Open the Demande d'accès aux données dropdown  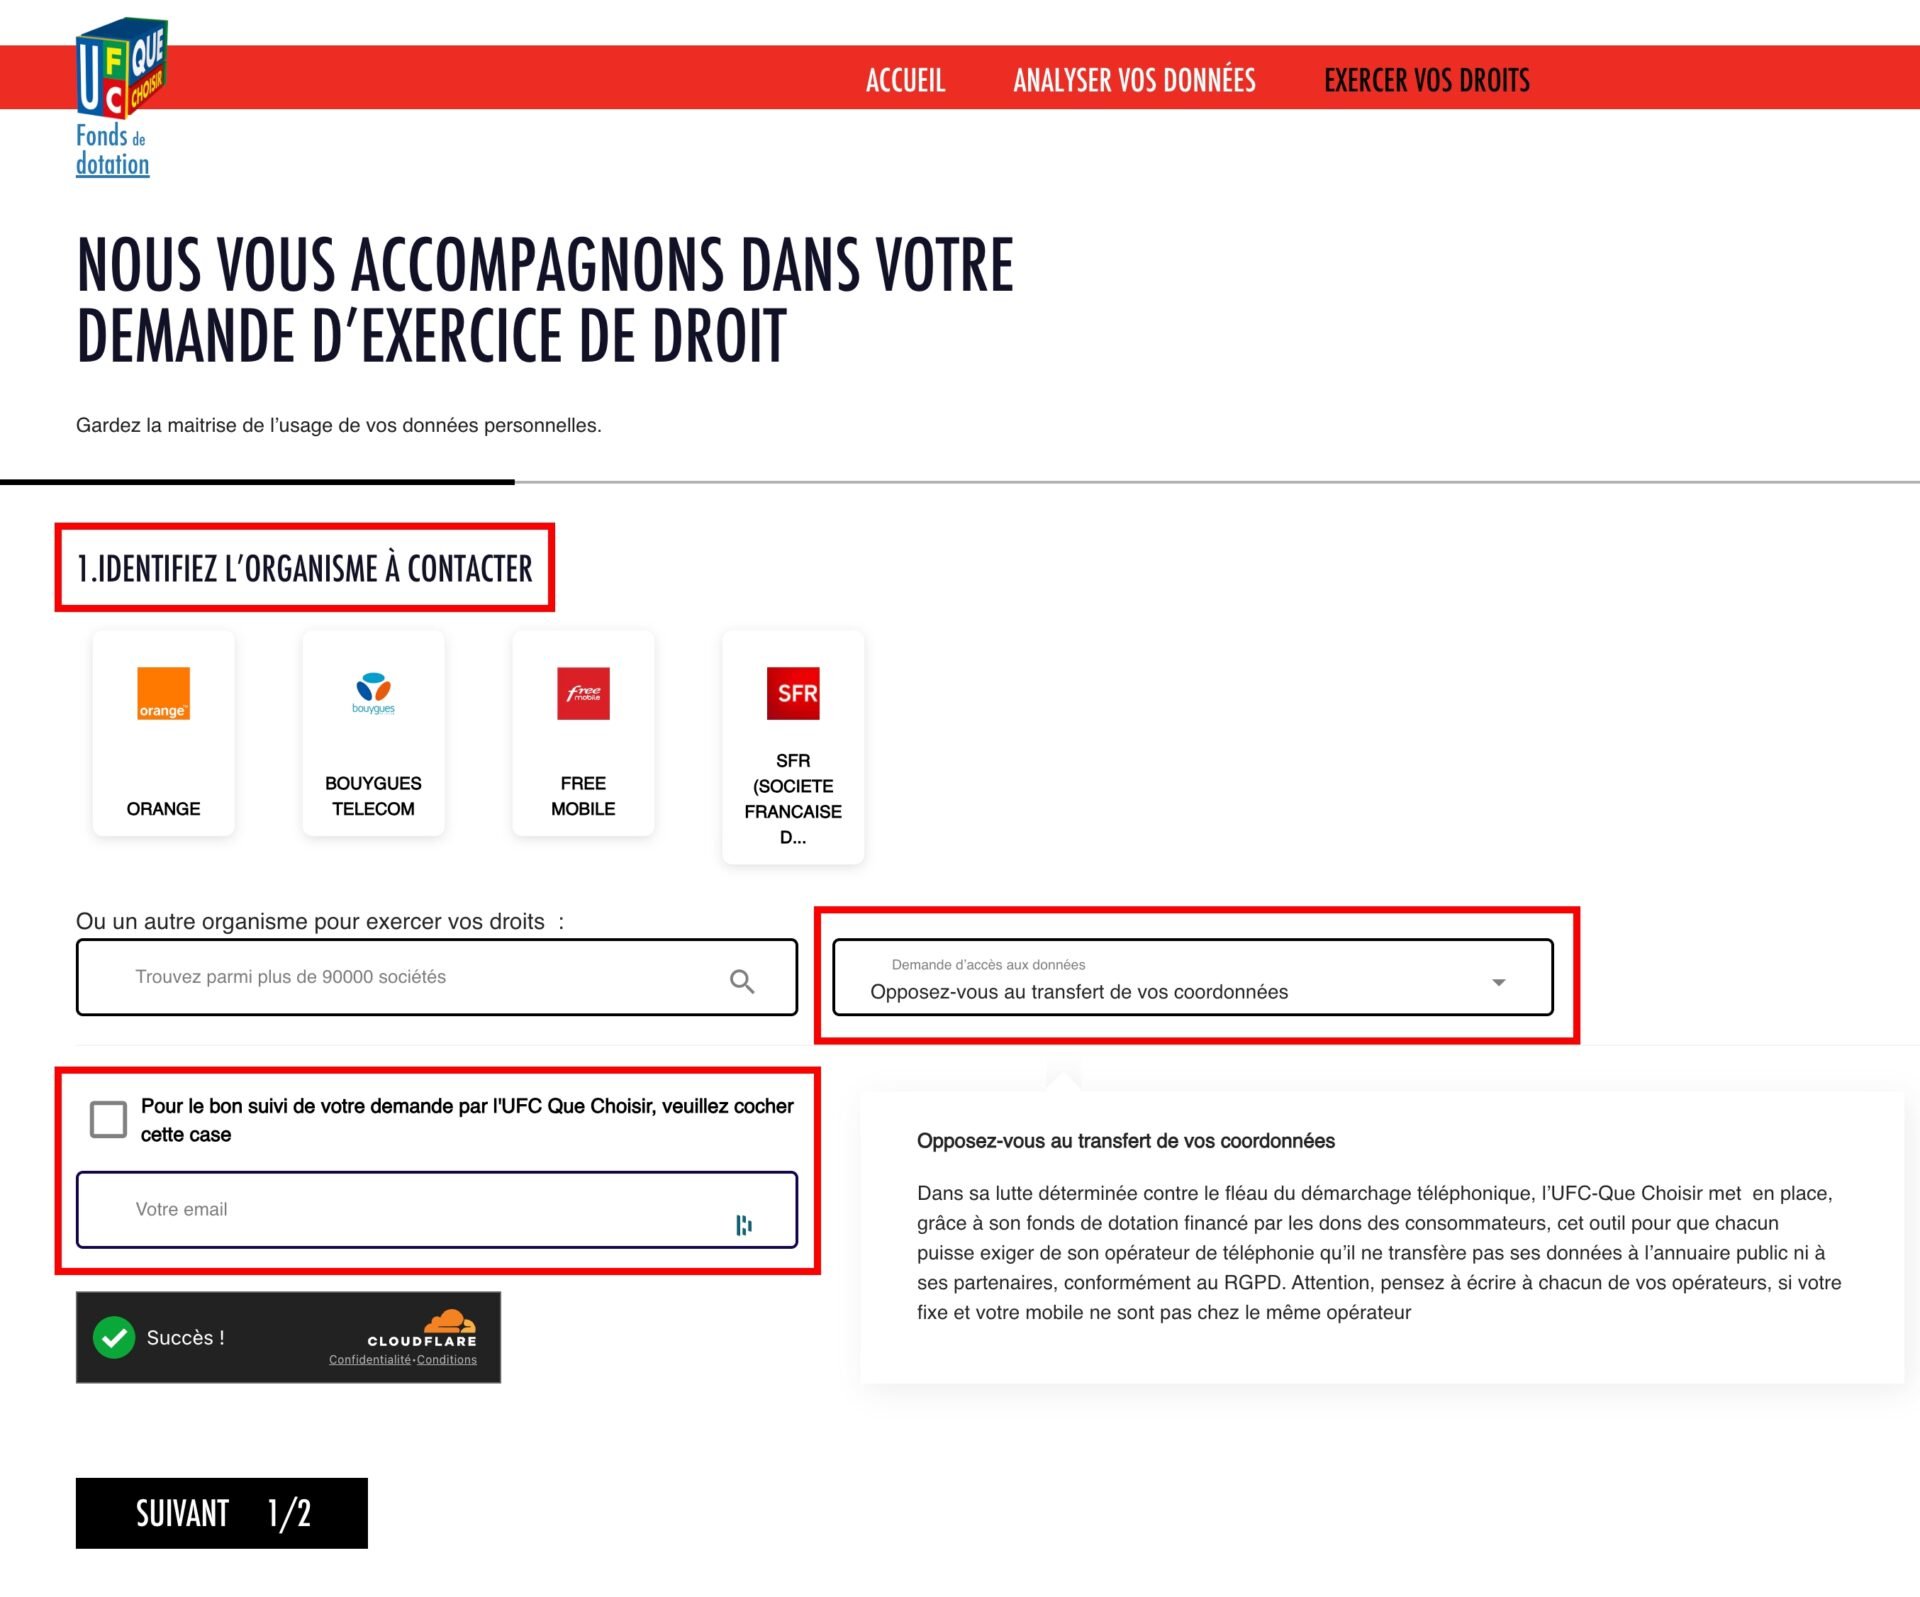(1193, 977)
